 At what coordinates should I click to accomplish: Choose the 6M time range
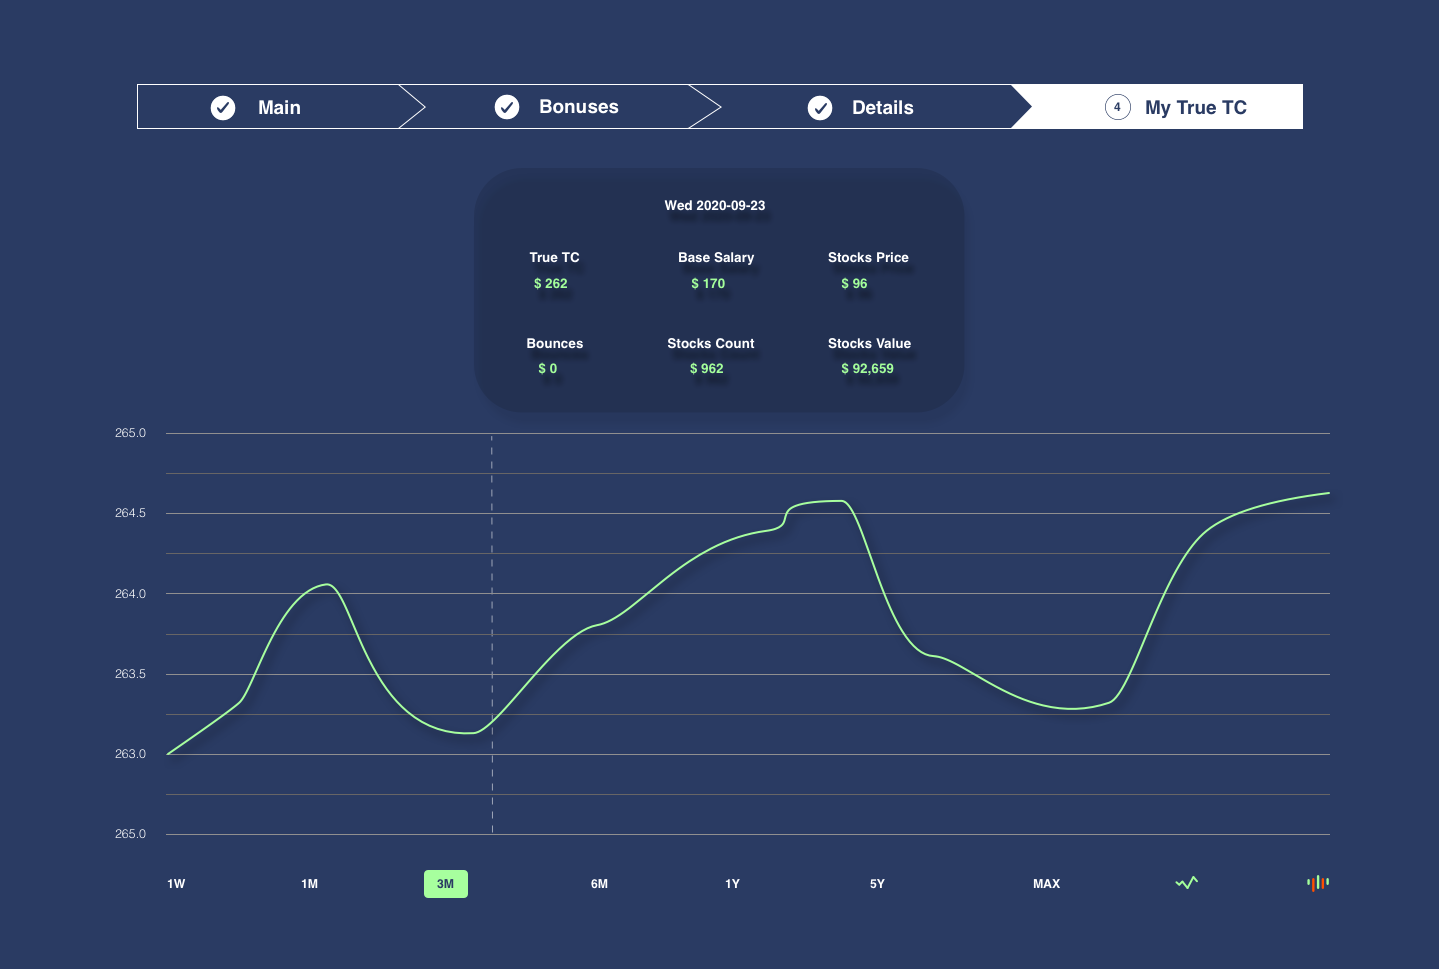599,884
